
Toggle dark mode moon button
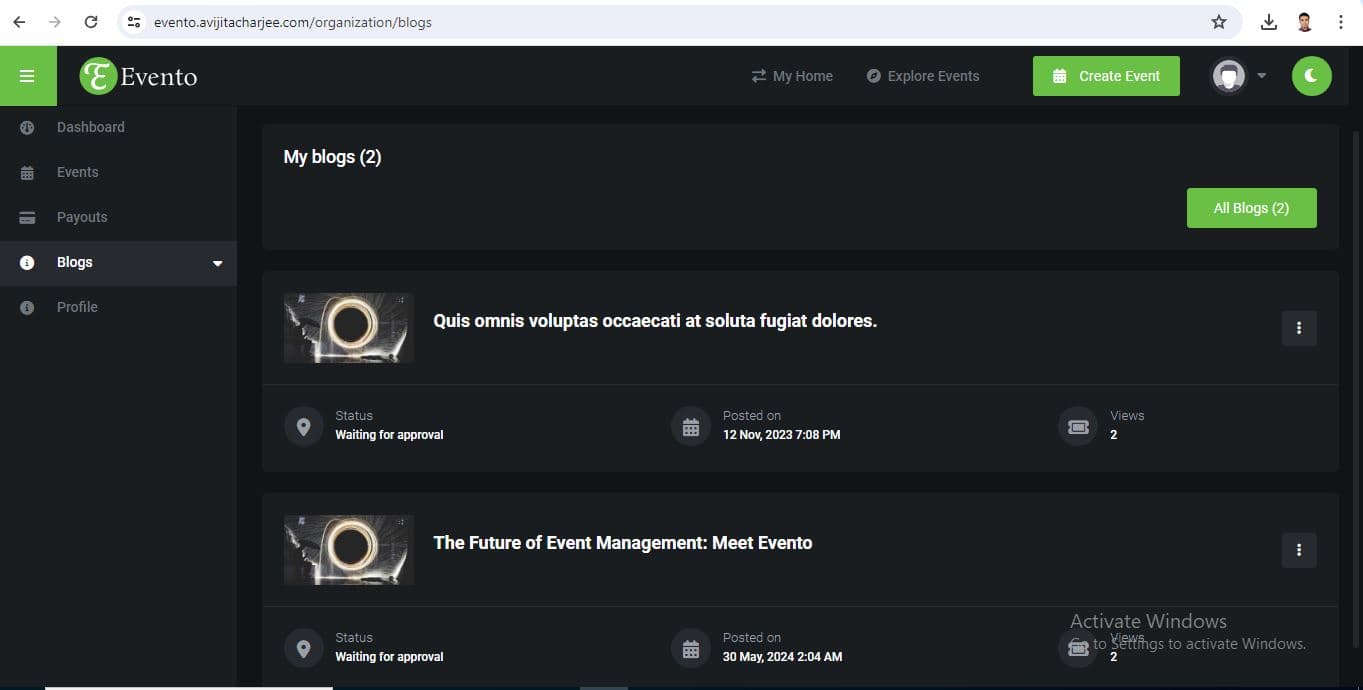click(1312, 76)
